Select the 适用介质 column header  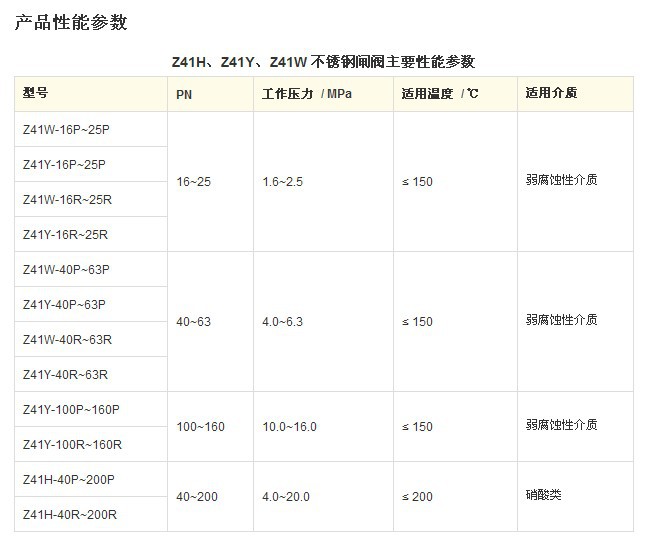coord(551,94)
